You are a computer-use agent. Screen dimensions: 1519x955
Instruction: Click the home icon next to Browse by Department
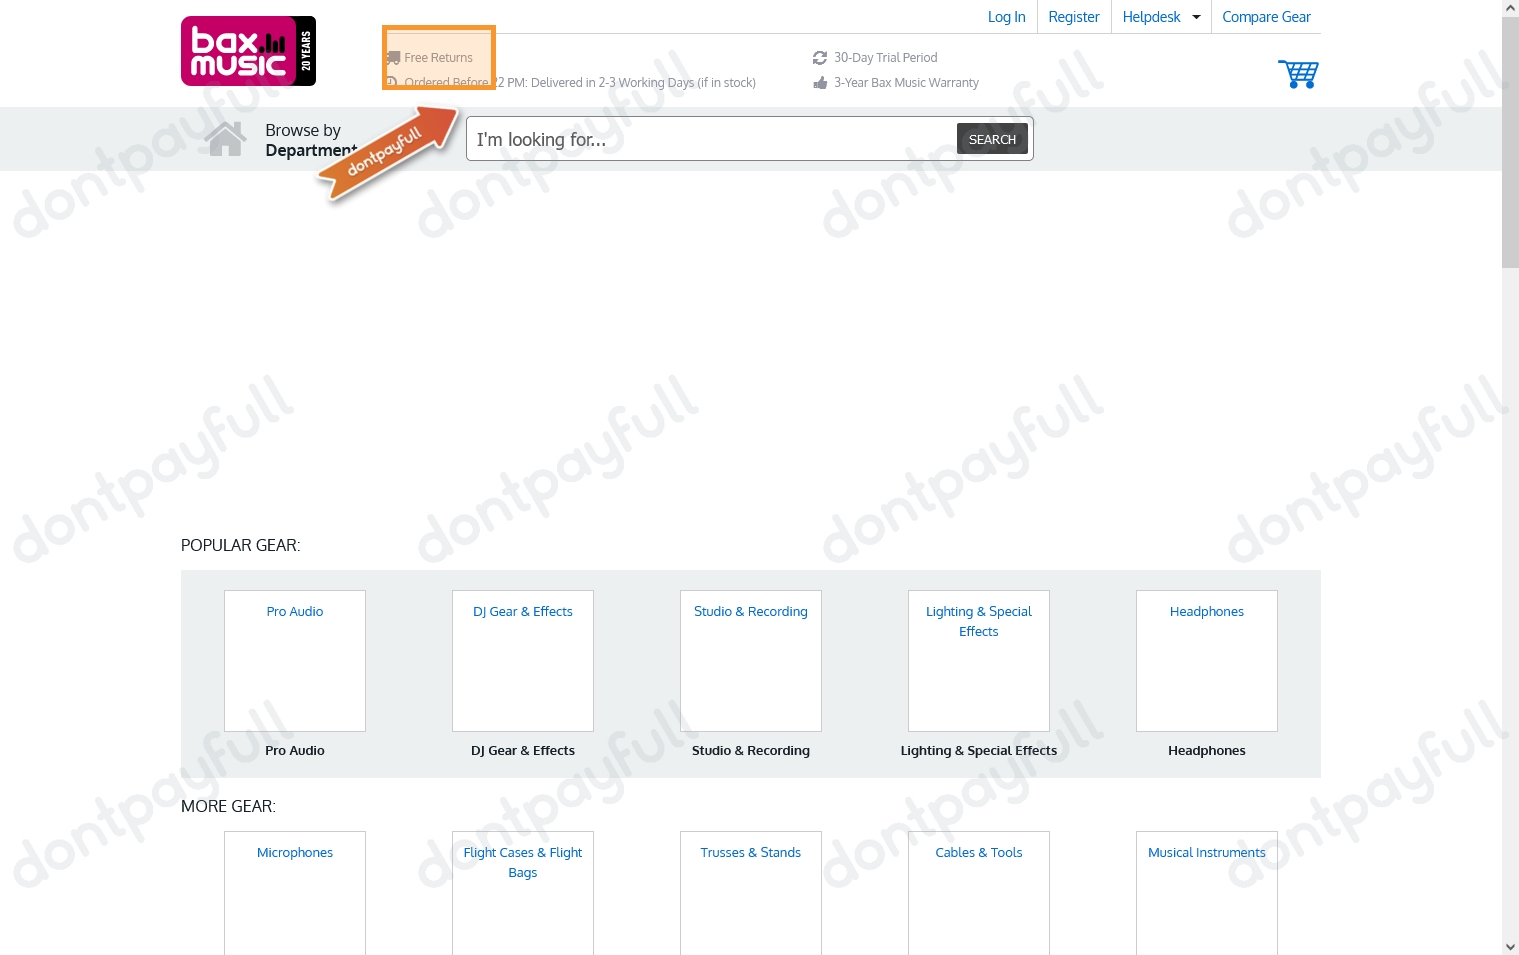click(226, 138)
